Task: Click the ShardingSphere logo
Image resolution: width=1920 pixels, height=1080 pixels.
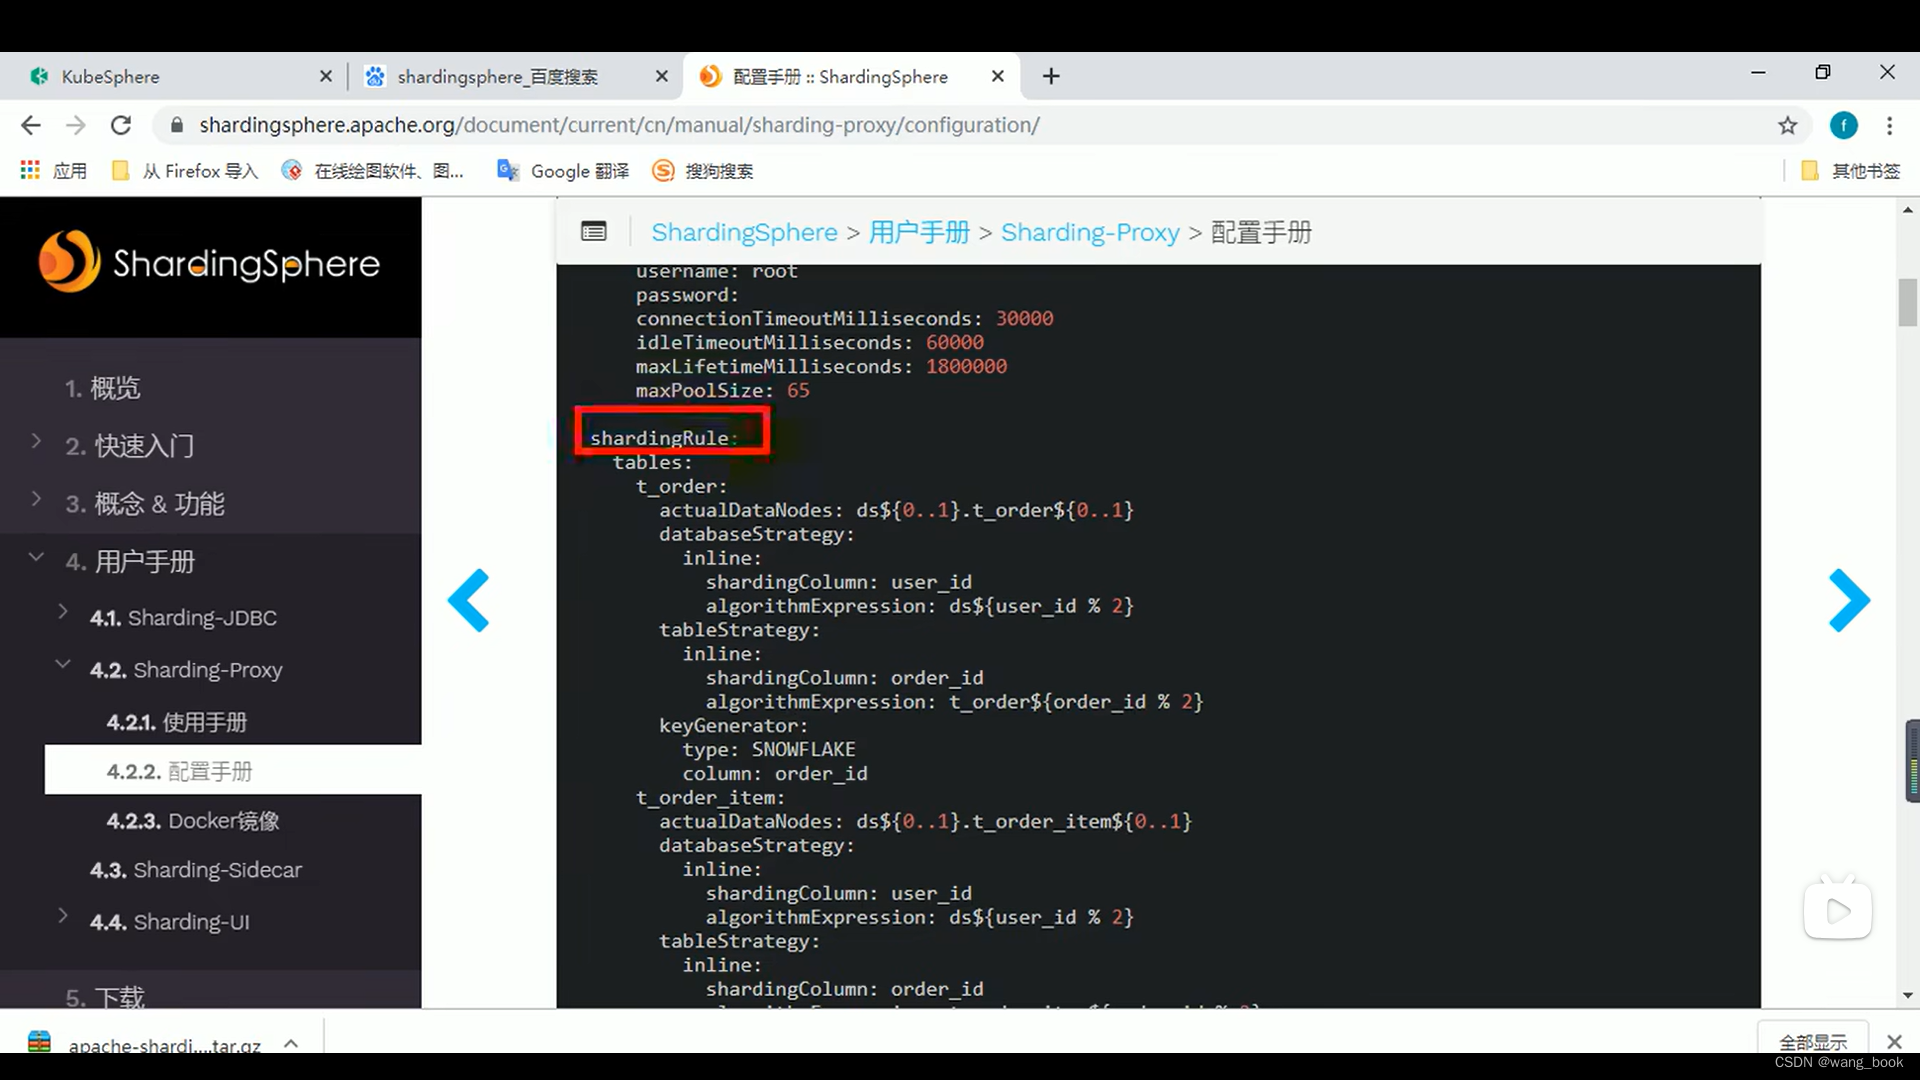Action: pyautogui.click(x=209, y=263)
